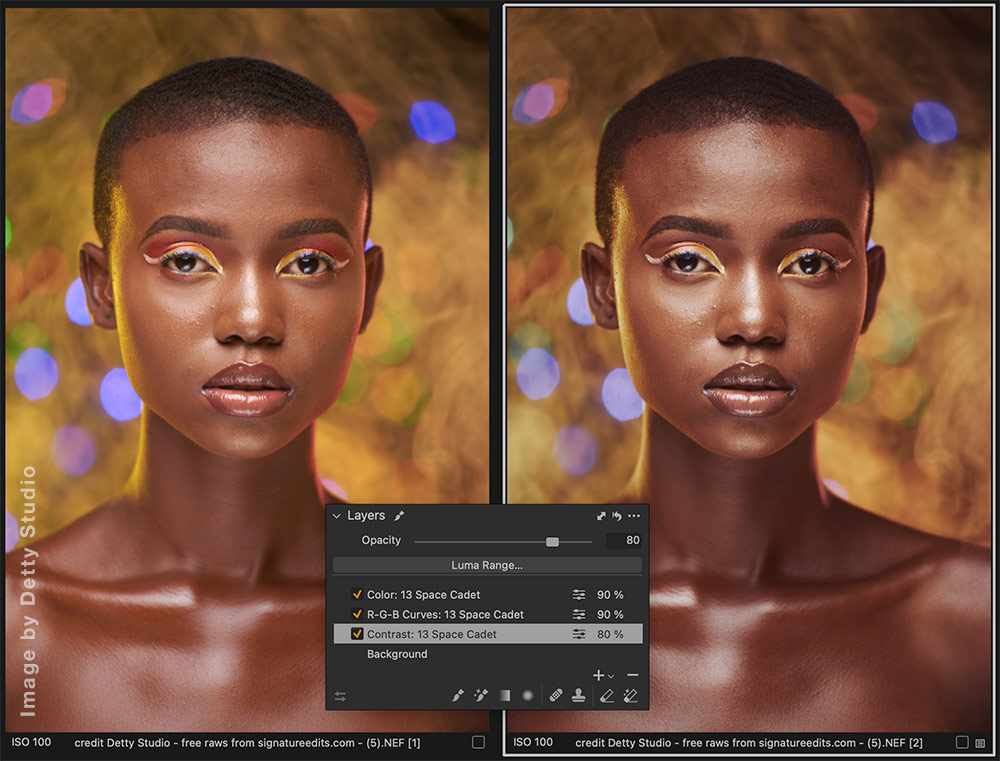Viewport: 1000px width, 761px height.
Task: Collapse the Layers panel chevron
Action: tap(336, 516)
